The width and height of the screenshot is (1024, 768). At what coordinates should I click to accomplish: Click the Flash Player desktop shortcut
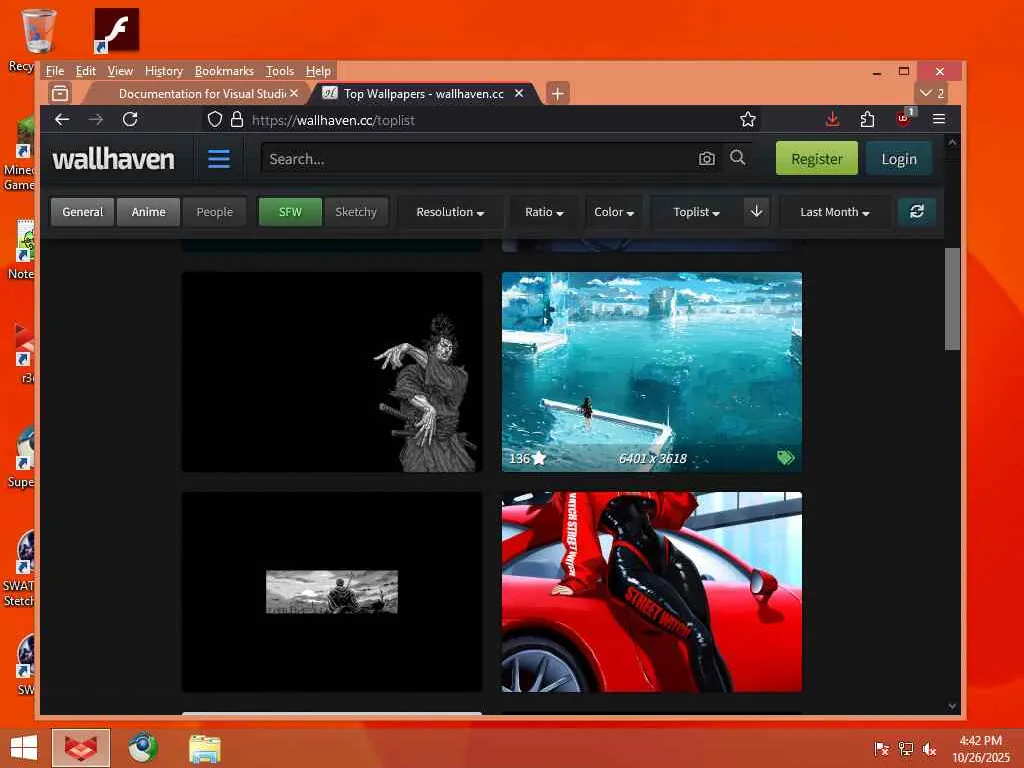tap(116, 31)
